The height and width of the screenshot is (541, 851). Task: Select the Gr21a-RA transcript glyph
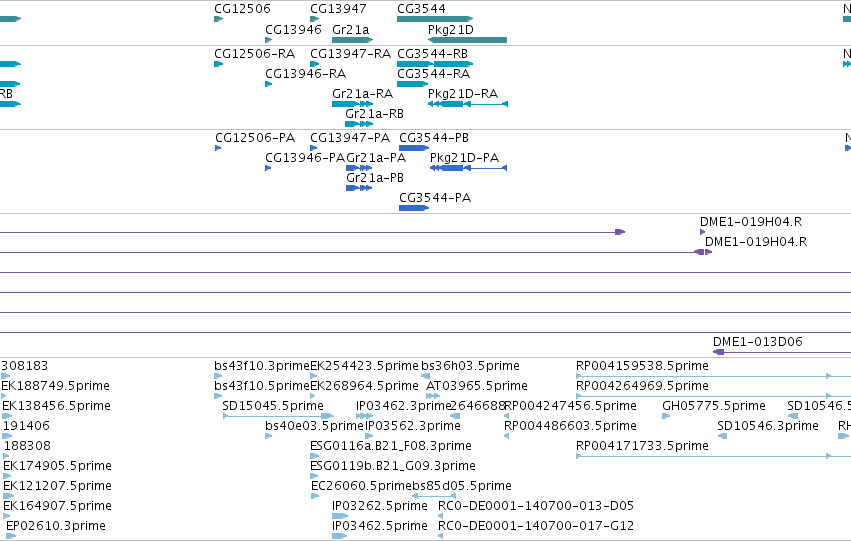point(352,104)
